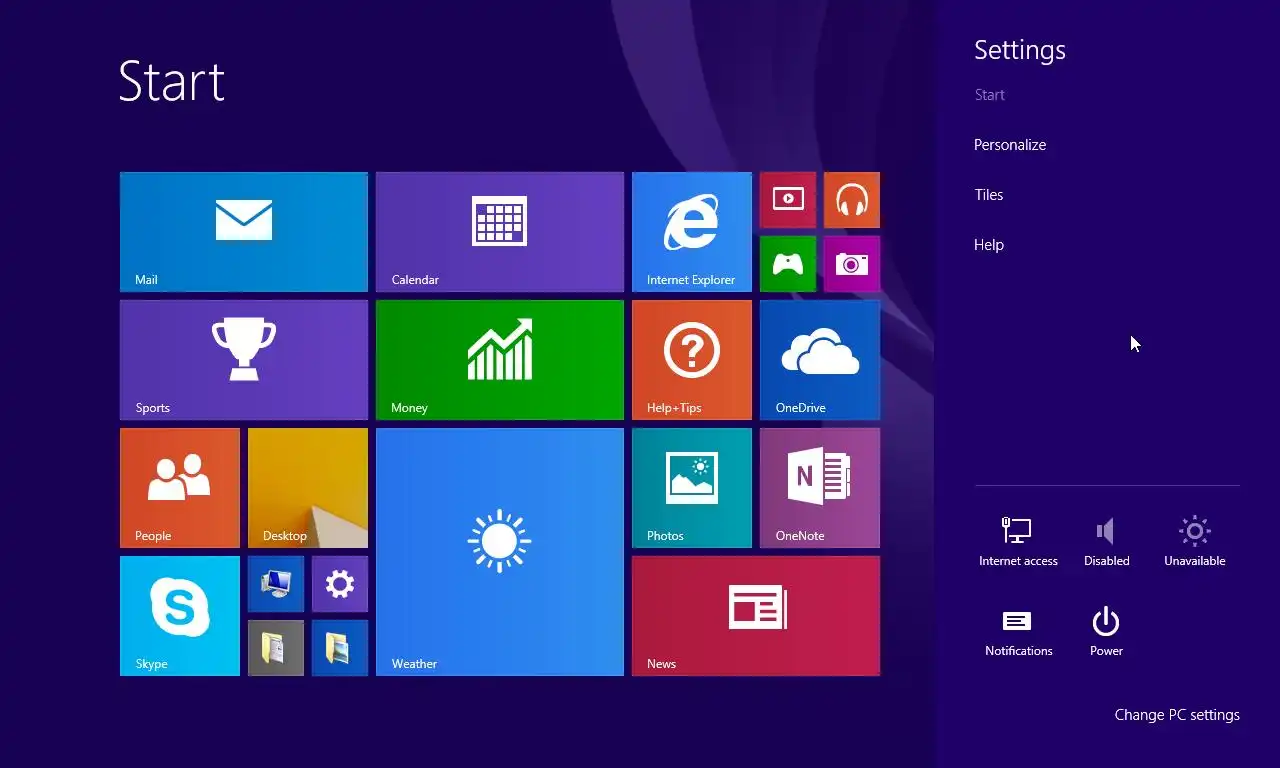
Task: Click the Disabled volume speaker icon
Action: 1106,541
